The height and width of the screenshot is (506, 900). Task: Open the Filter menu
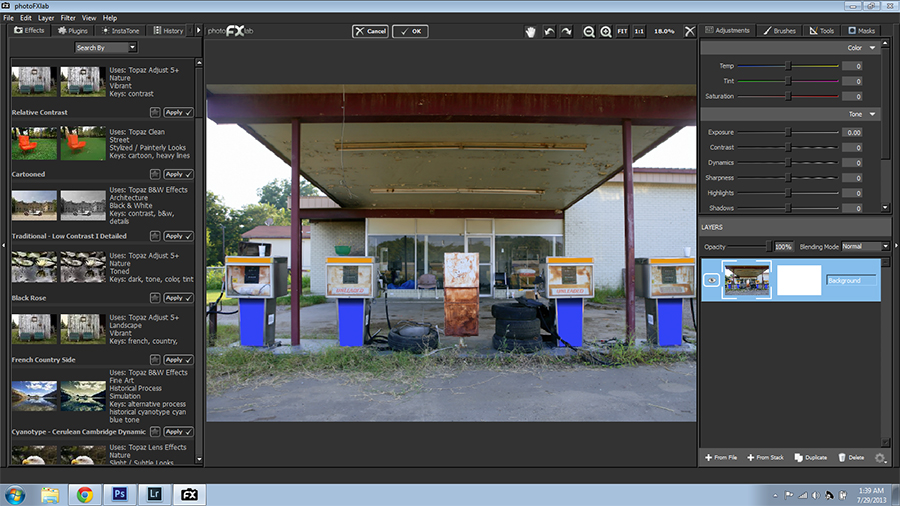point(67,18)
